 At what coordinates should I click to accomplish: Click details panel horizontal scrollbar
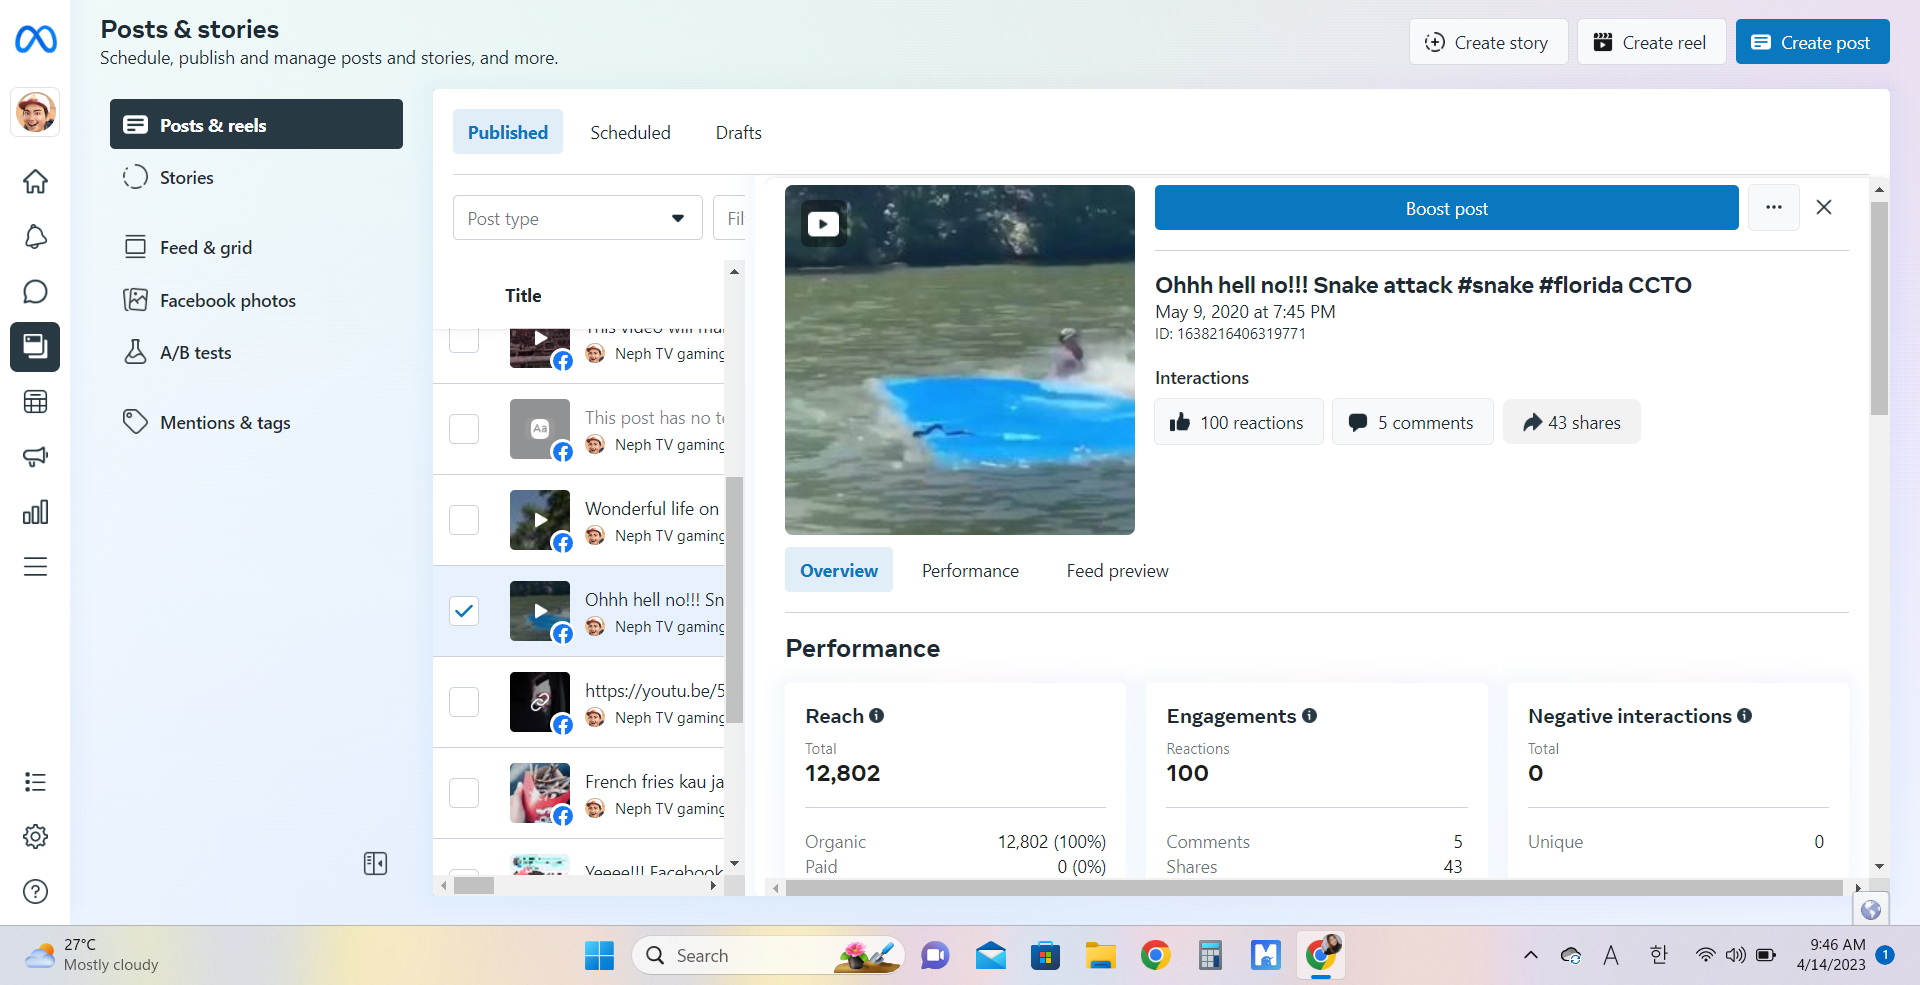(x=1314, y=888)
